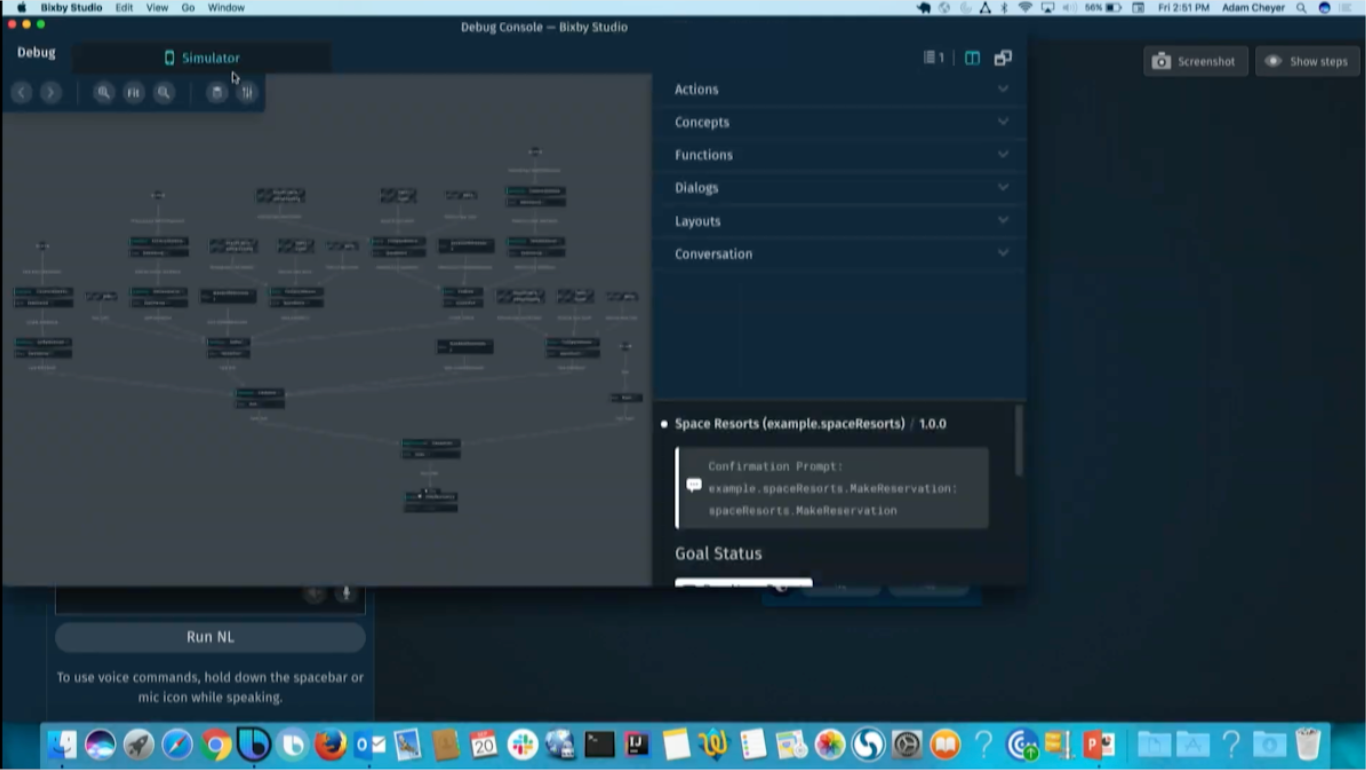Open Trash in the dock
The height and width of the screenshot is (770, 1366).
1308,744
